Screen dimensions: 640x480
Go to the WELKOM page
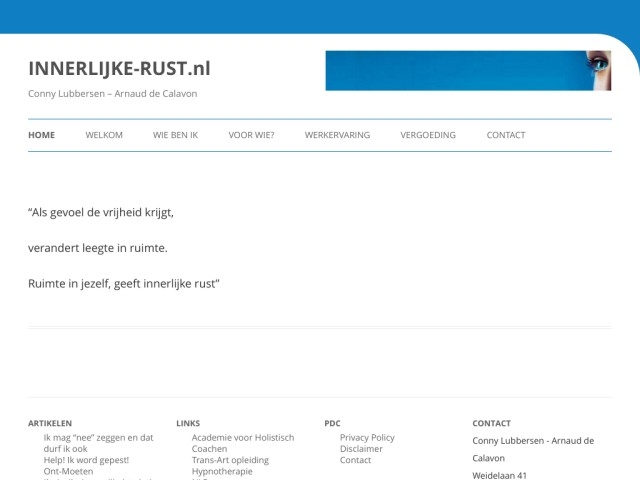pos(104,135)
